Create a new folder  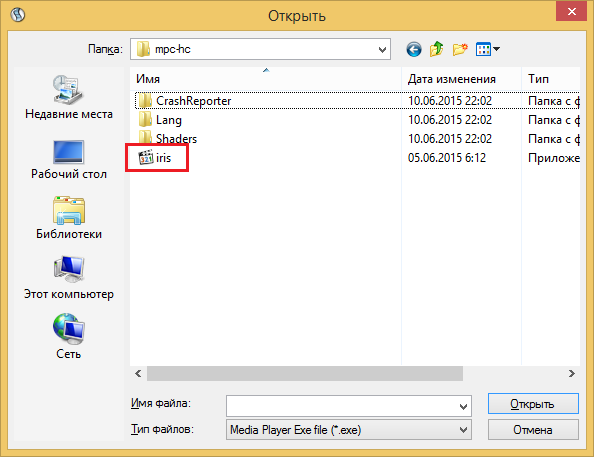tap(460, 49)
